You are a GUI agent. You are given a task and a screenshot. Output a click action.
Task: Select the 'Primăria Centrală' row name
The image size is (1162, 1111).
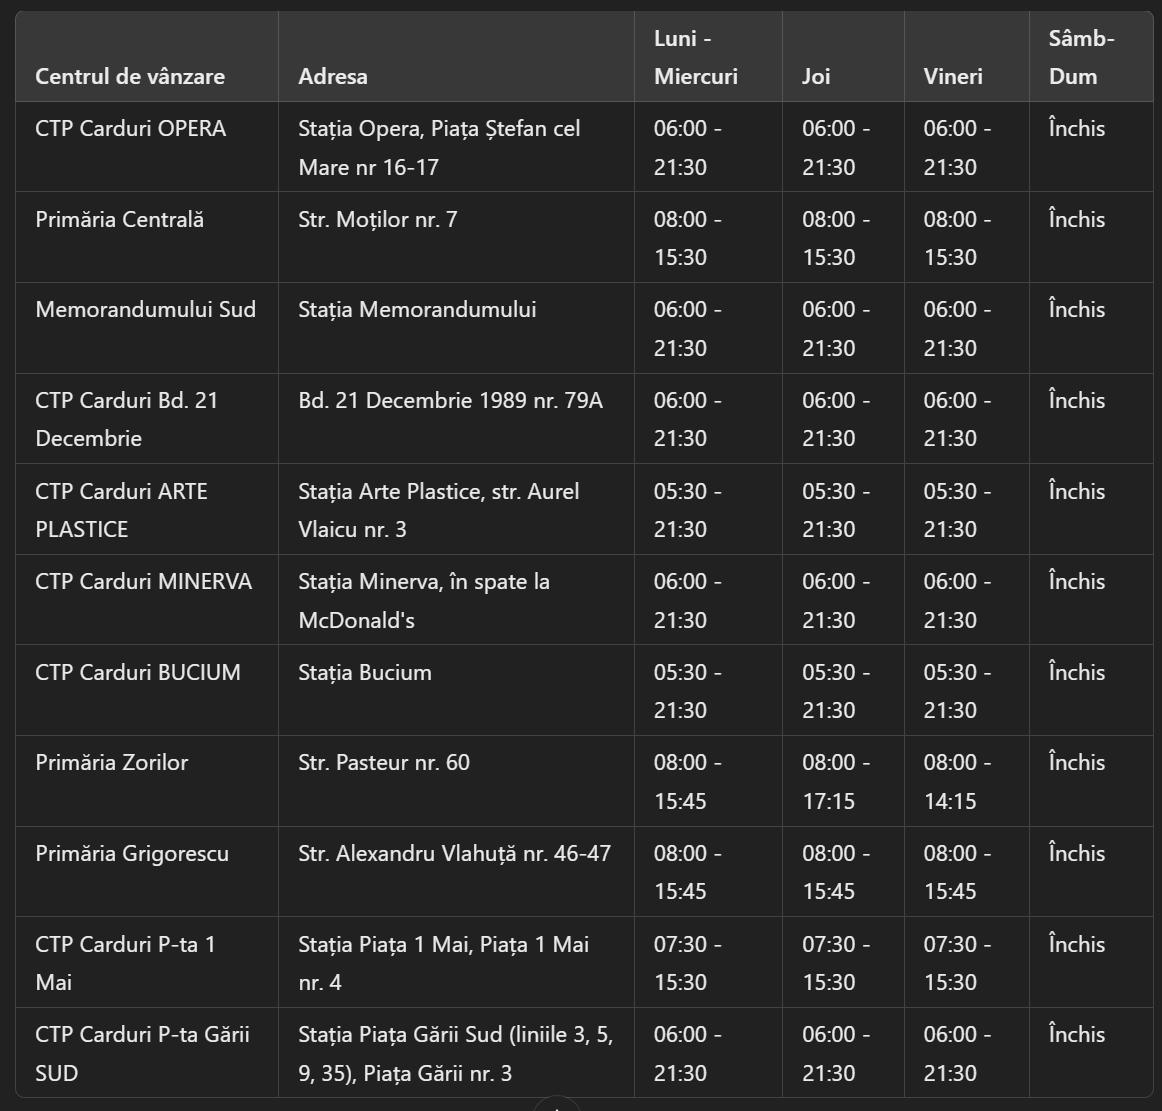coord(120,220)
